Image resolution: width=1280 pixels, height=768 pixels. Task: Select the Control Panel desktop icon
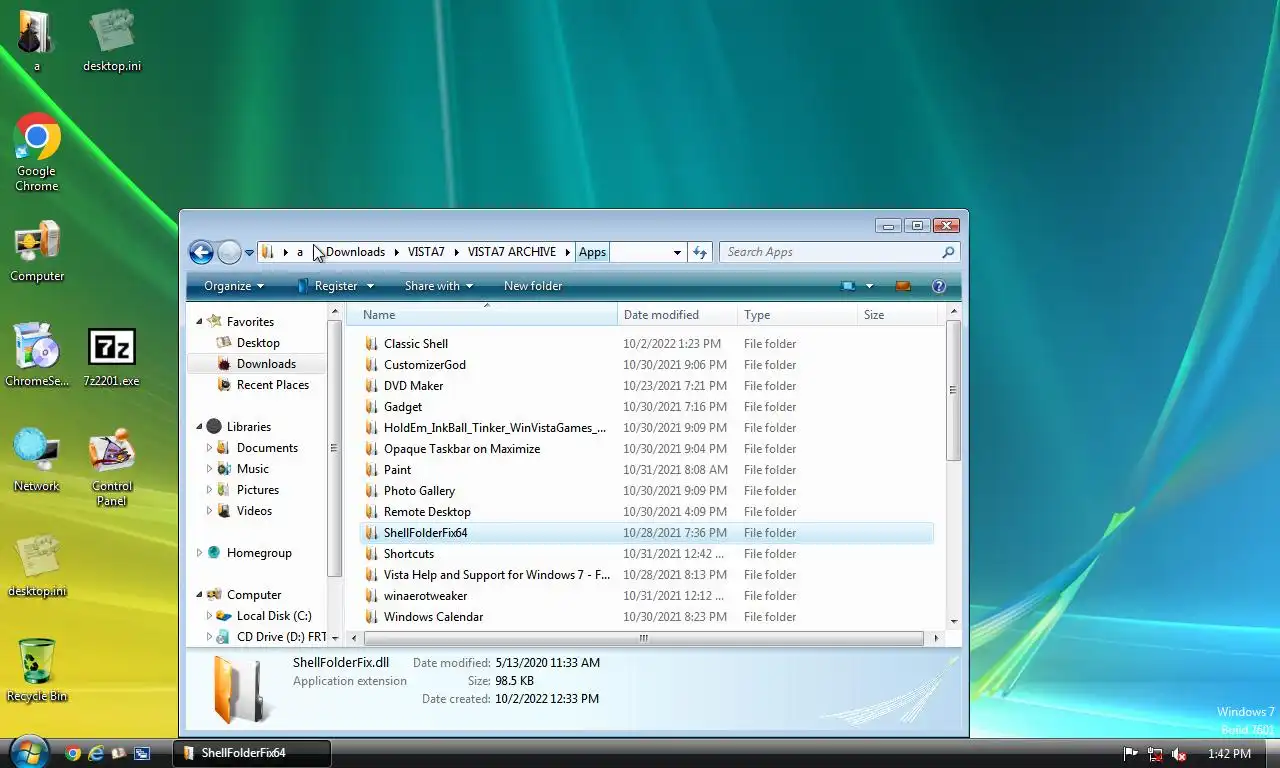pyautogui.click(x=111, y=467)
